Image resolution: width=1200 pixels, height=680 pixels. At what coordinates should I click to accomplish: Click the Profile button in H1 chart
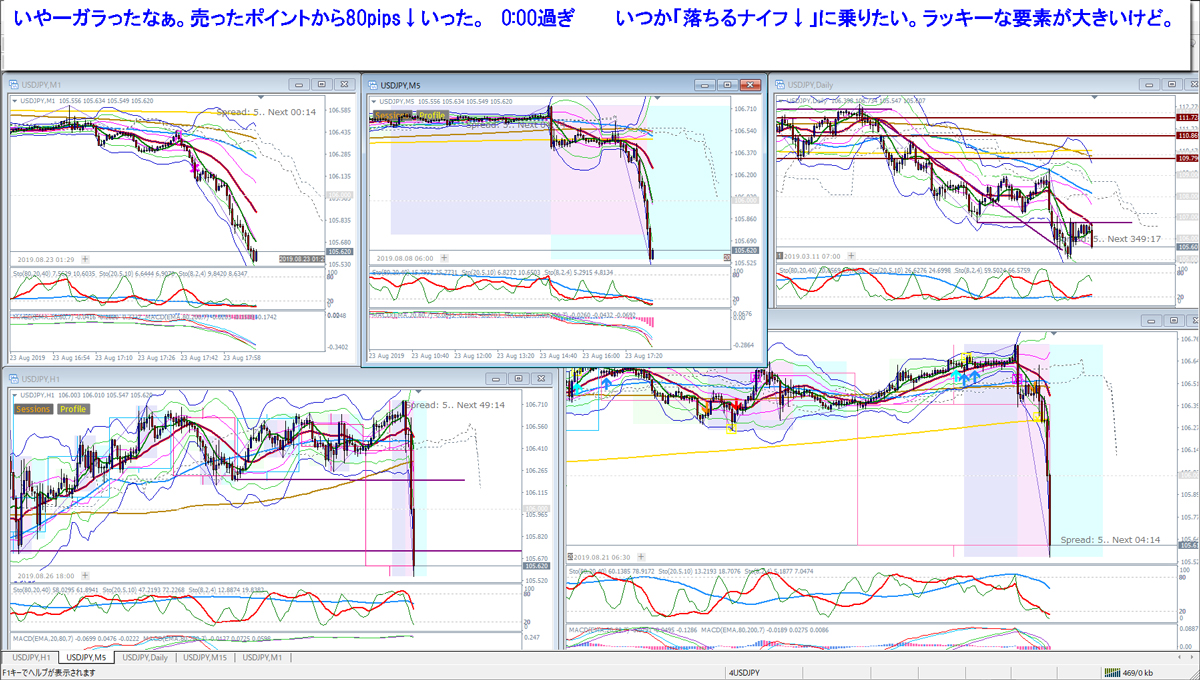[72, 409]
